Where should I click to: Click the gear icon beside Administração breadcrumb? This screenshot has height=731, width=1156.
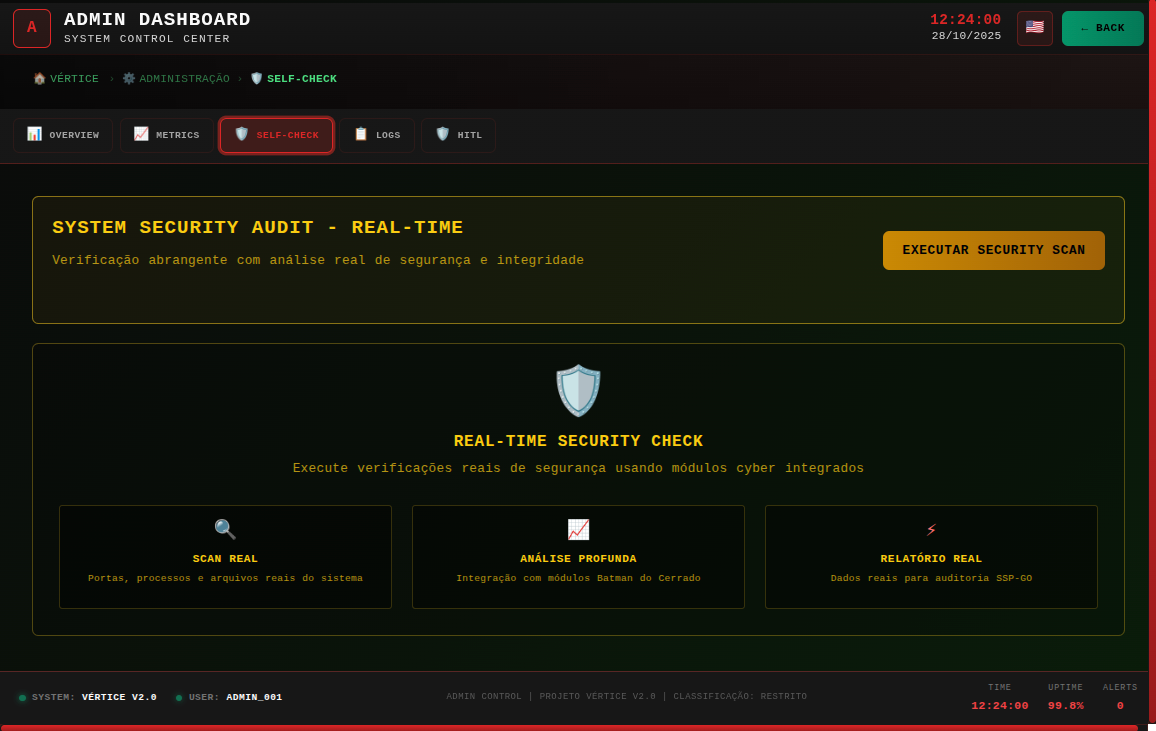[127, 78]
